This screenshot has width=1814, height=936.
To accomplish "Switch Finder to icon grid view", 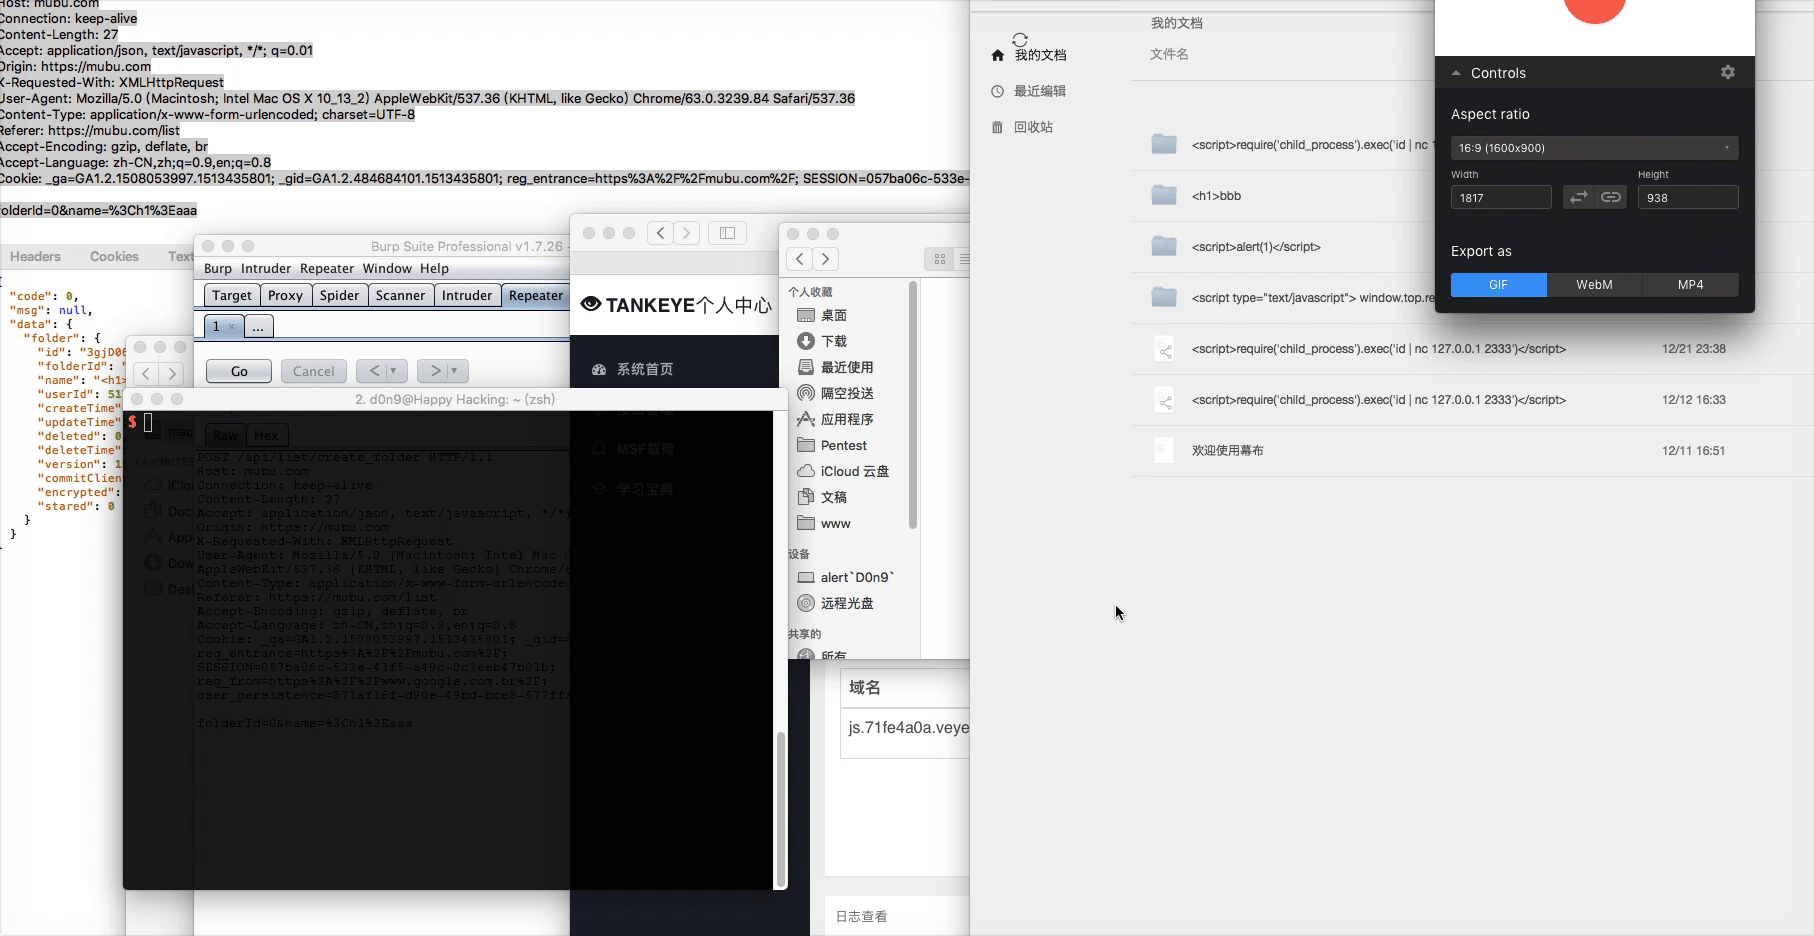I will (939, 259).
